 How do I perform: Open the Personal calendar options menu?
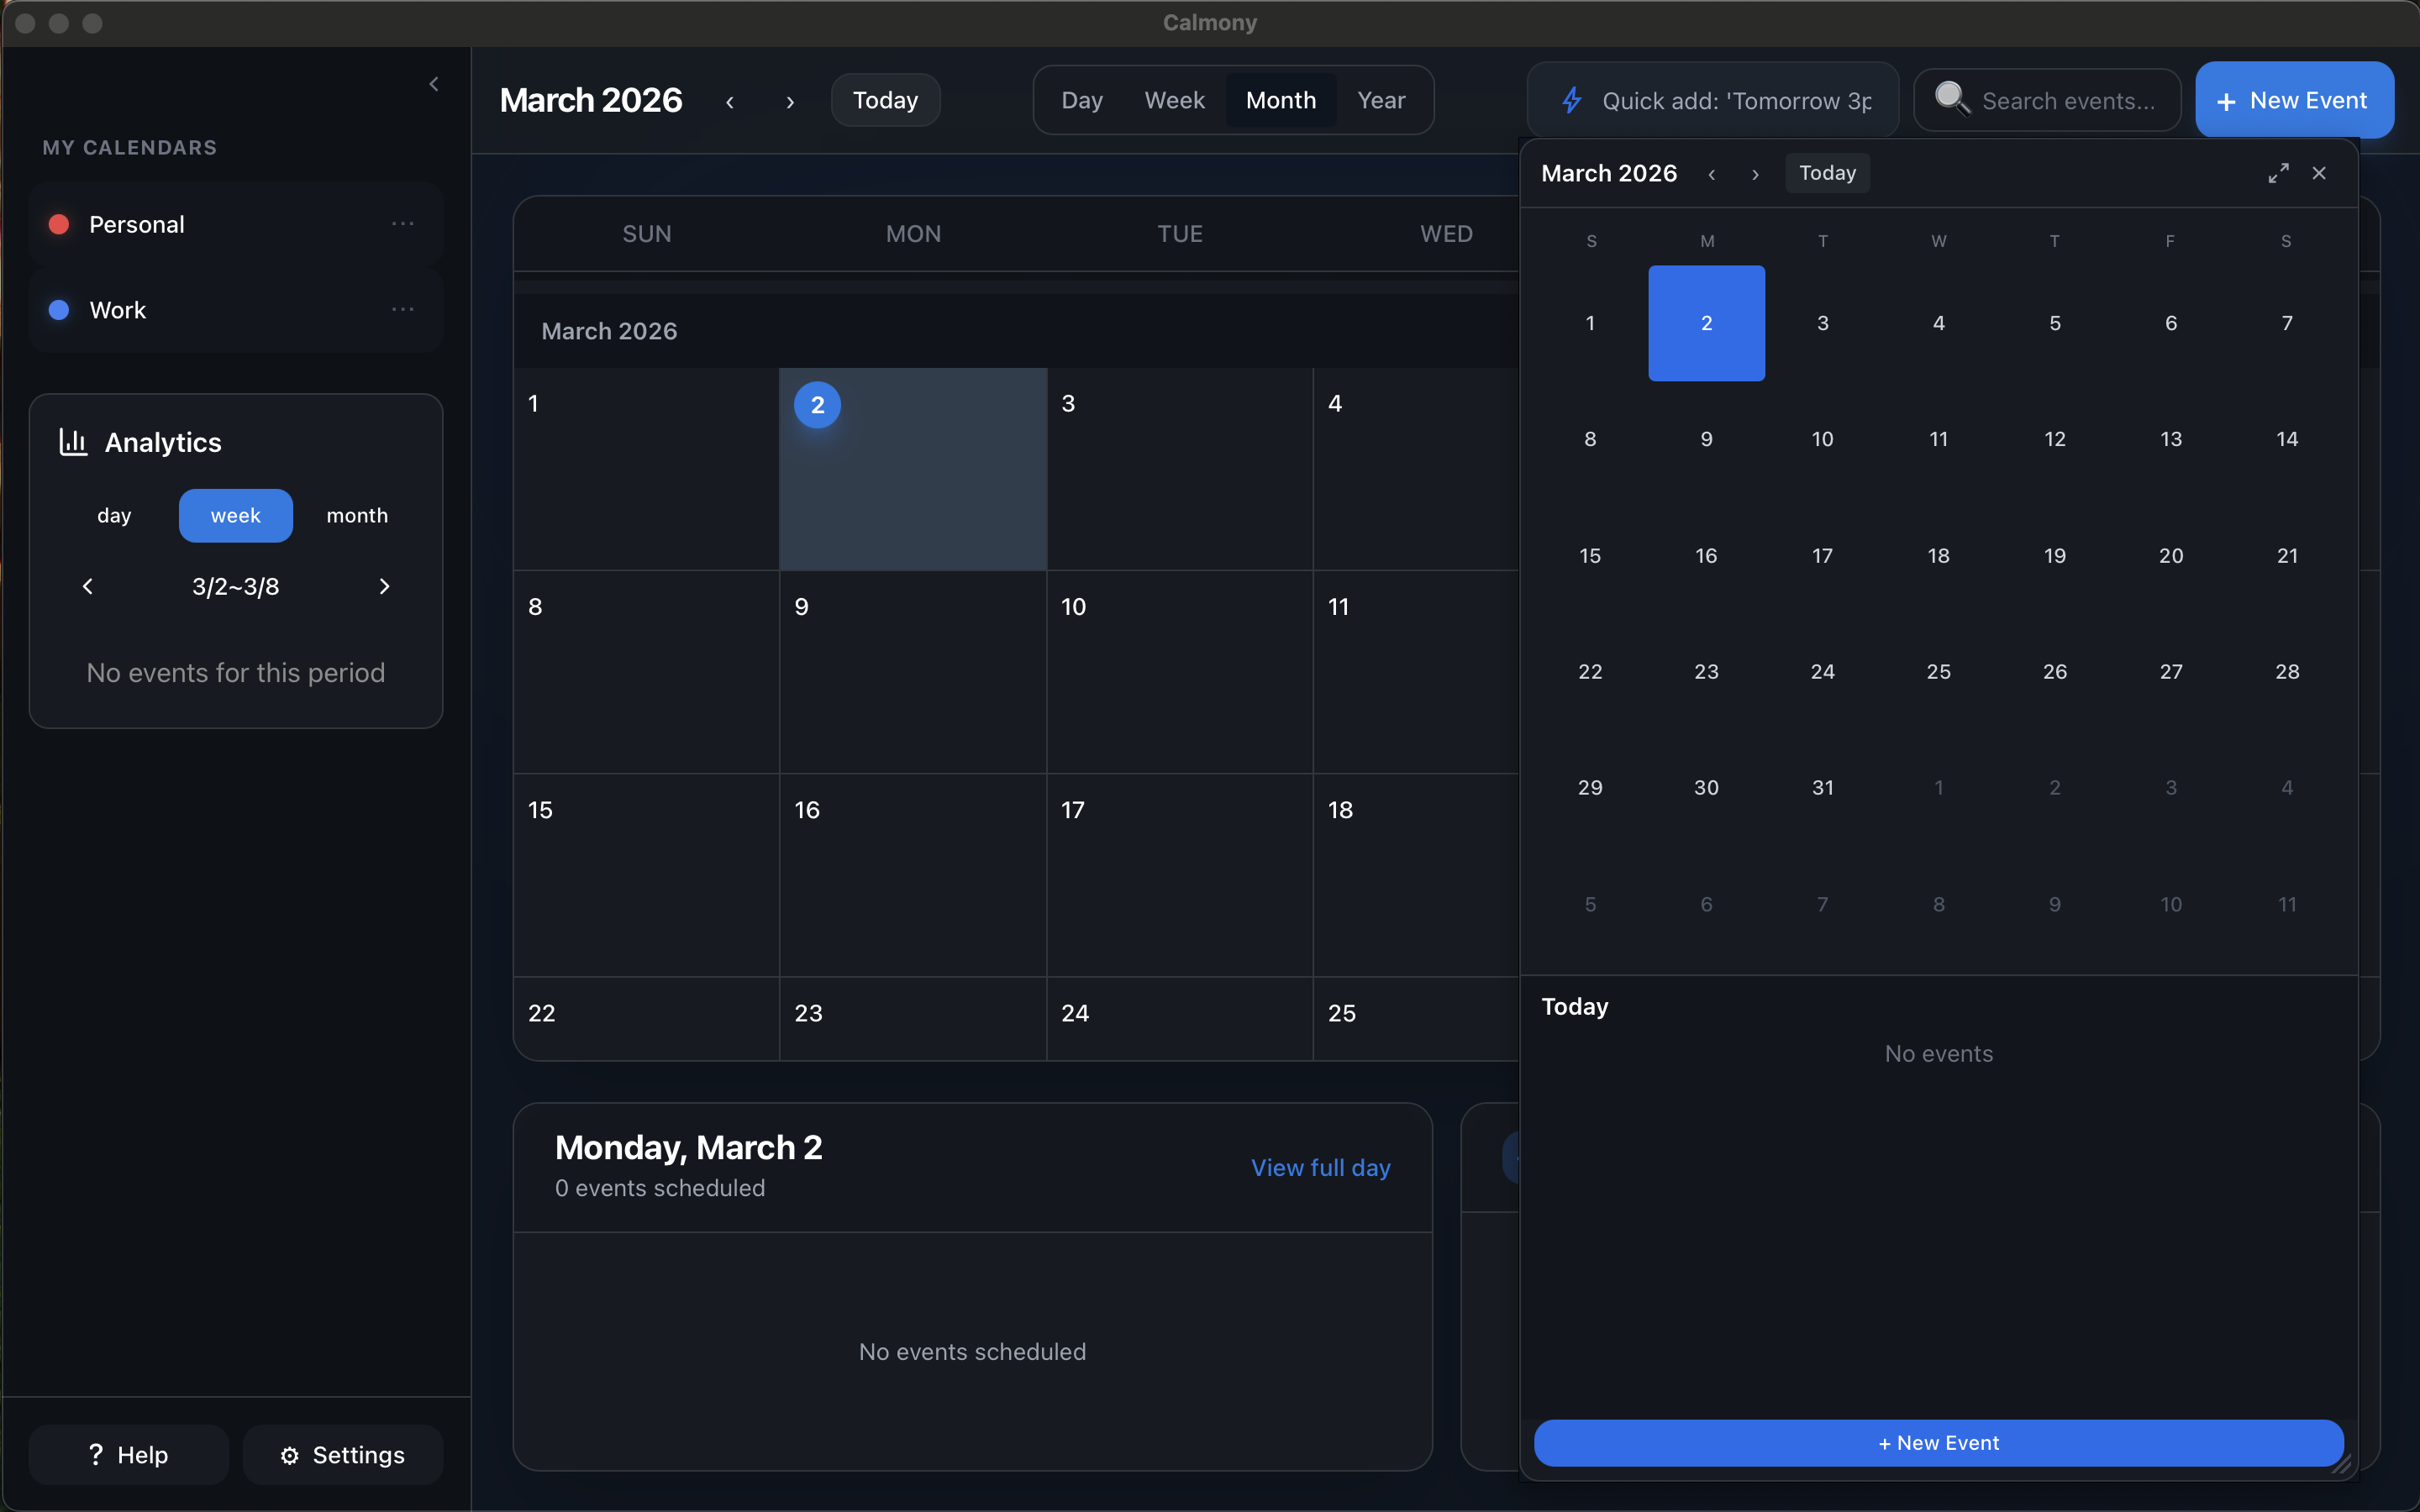(404, 223)
